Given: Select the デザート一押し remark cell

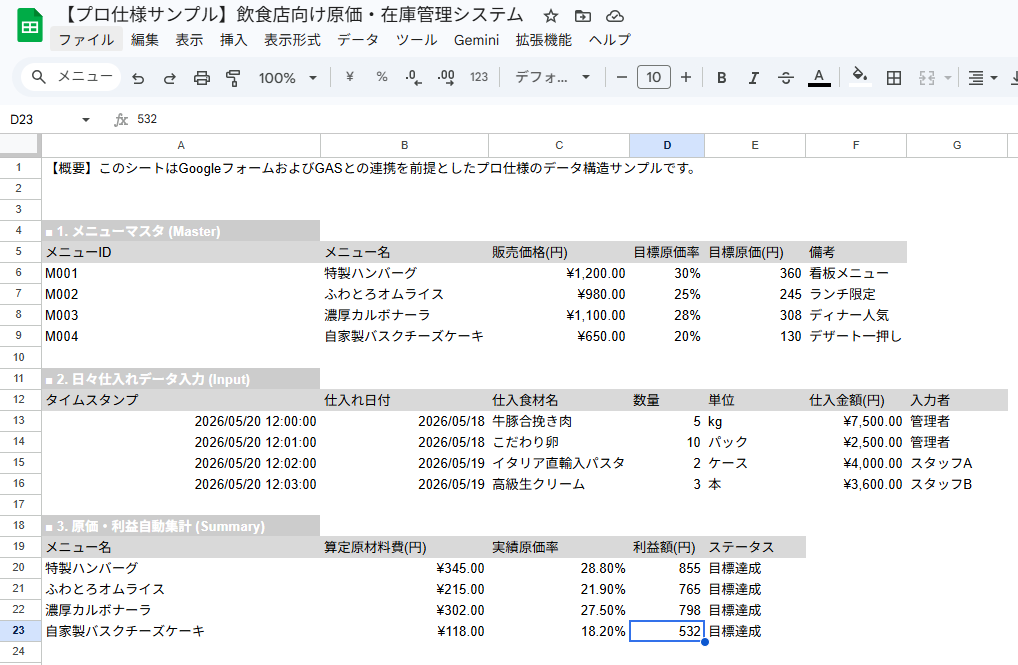Looking at the screenshot, I should [x=856, y=336].
